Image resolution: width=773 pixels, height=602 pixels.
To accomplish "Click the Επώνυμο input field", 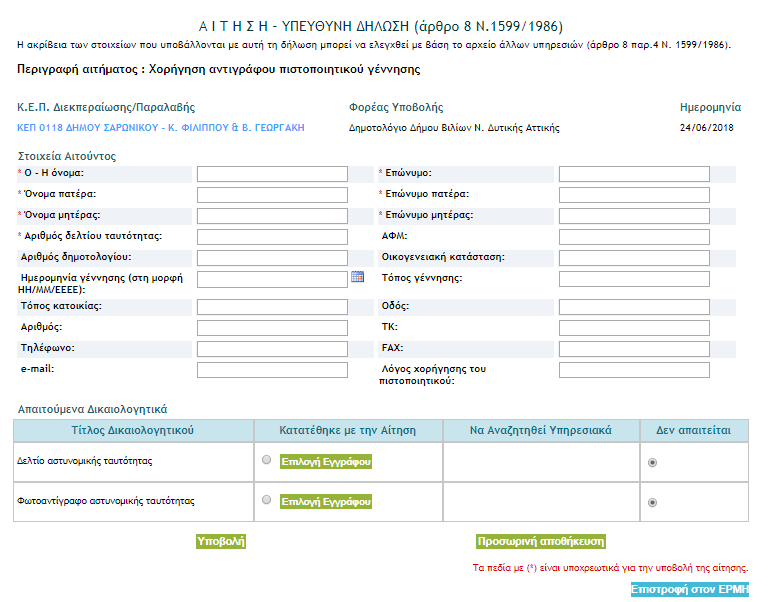I will click(634, 174).
